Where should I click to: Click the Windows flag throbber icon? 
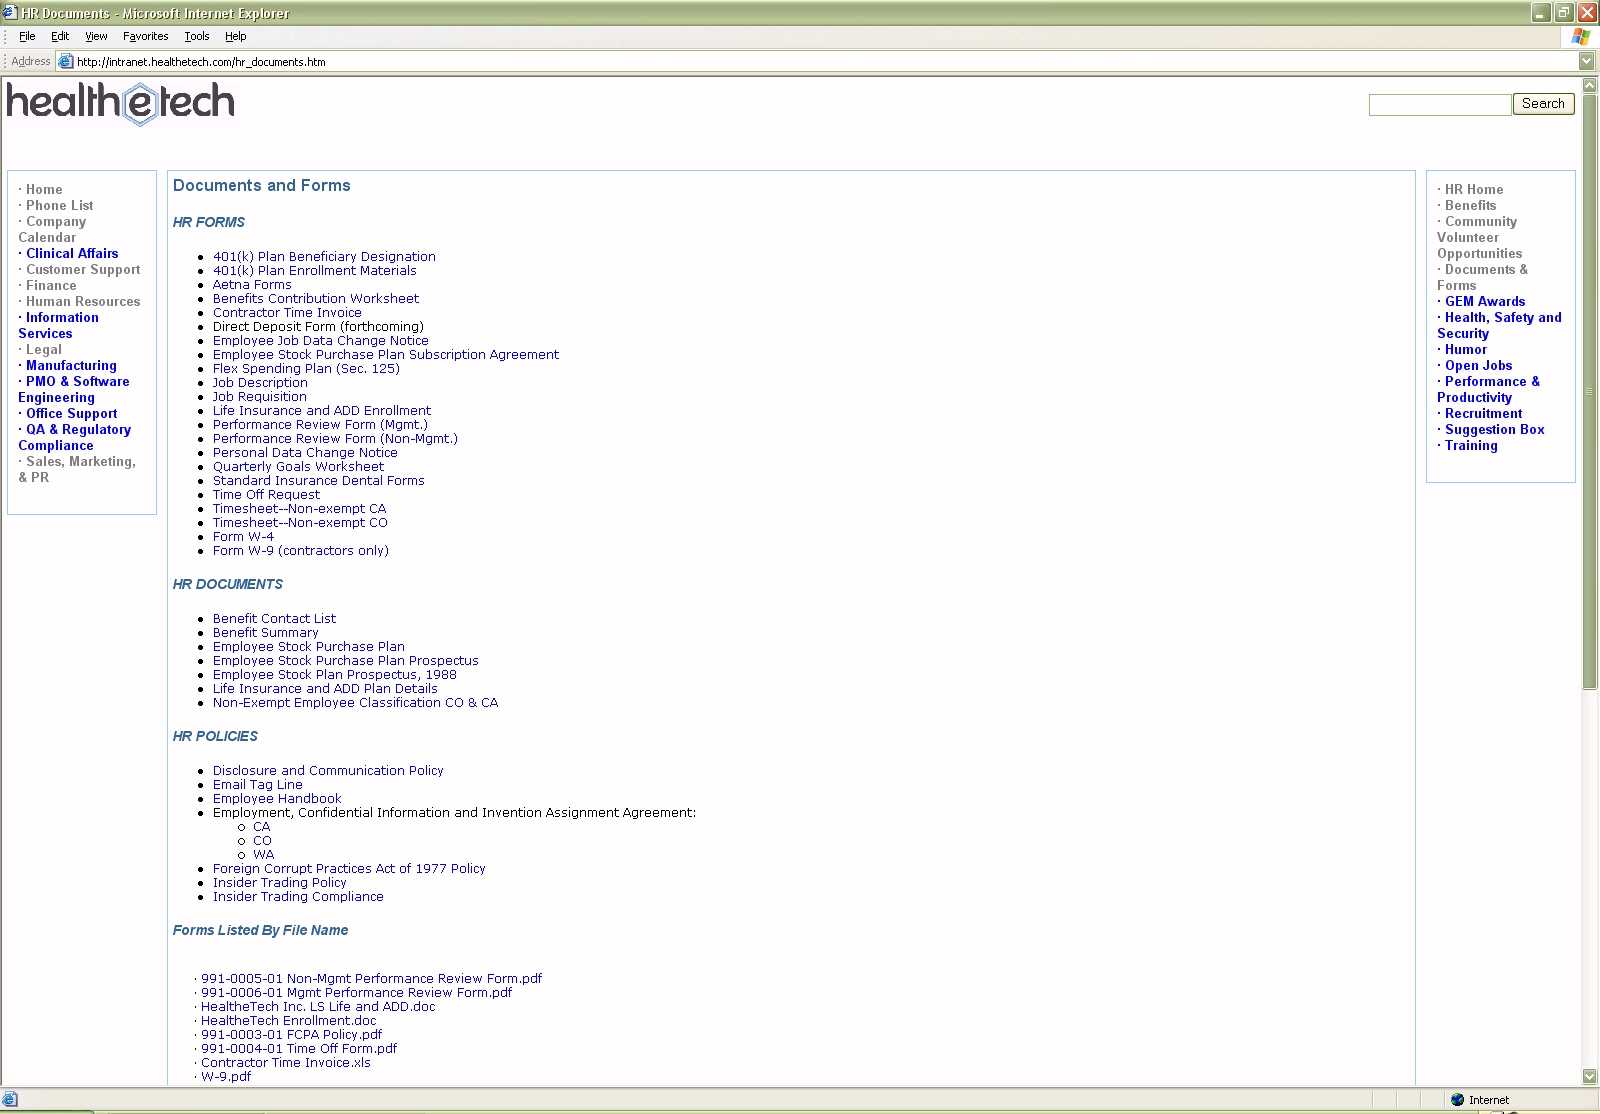click(1580, 36)
